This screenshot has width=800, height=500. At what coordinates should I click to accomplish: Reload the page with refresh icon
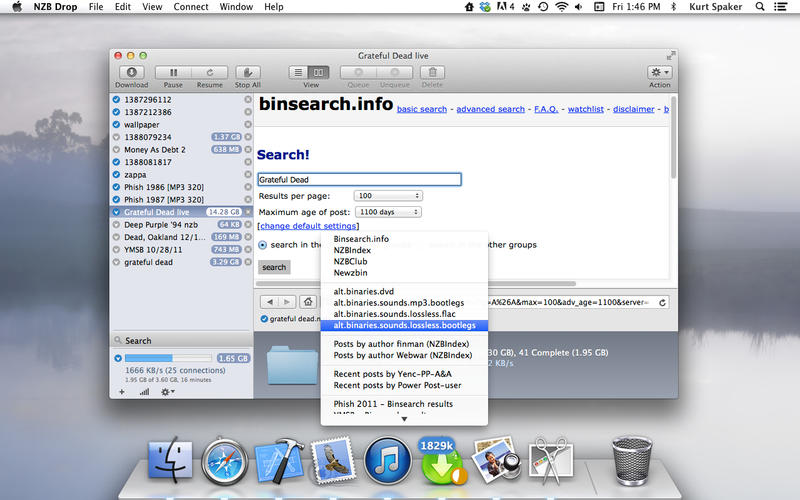tap(662, 303)
